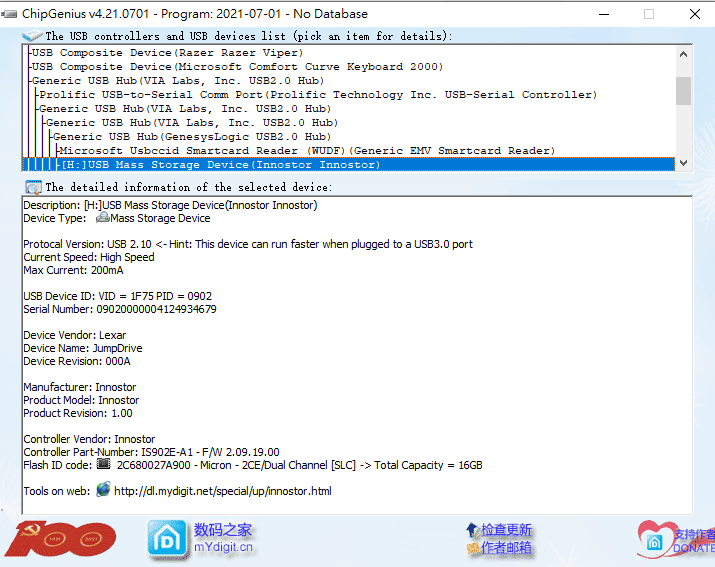
Task: Click the Manufacturer: Innostor line
Action: (x=80, y=387)
